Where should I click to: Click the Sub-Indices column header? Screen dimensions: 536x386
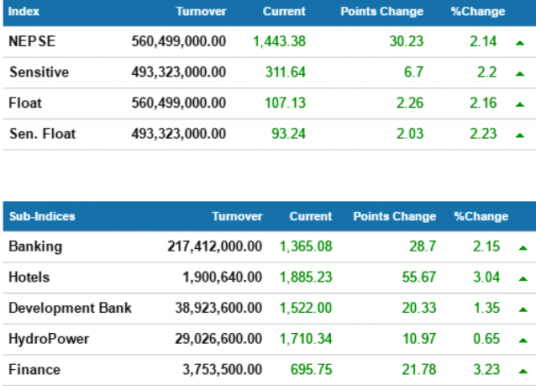pos(42,216)
